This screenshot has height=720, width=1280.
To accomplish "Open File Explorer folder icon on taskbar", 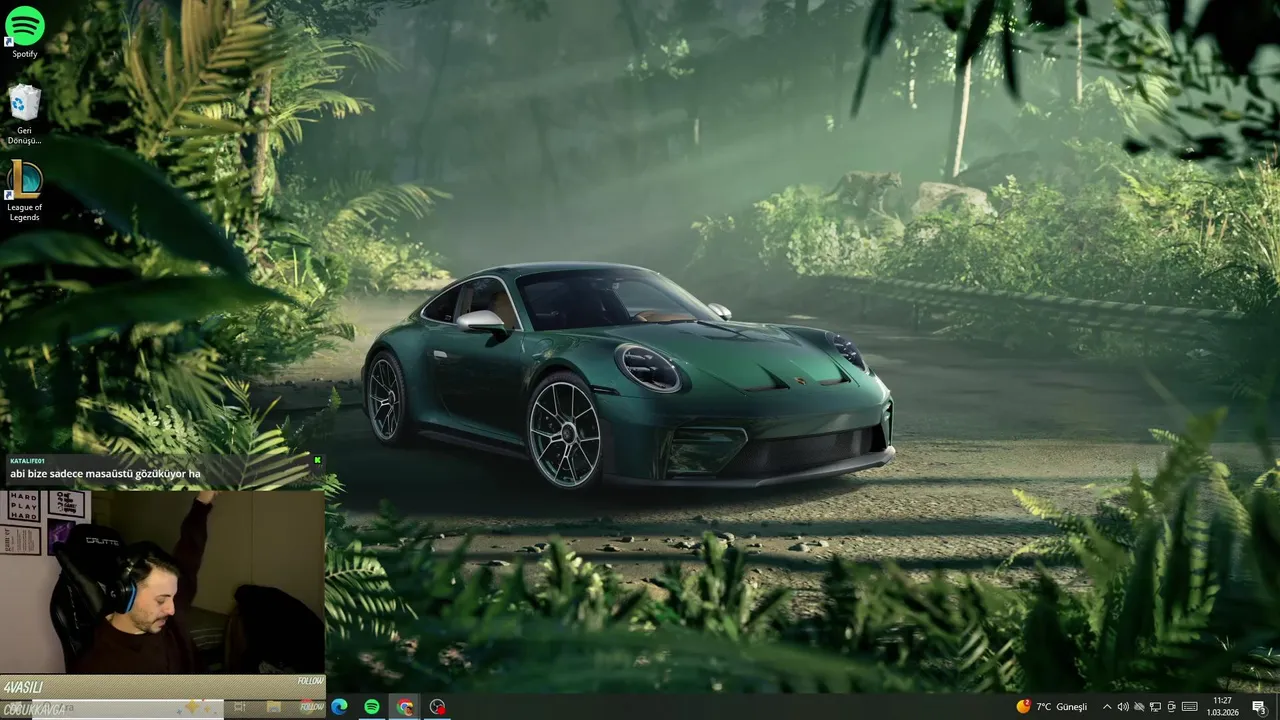I will tap(273, 707).
